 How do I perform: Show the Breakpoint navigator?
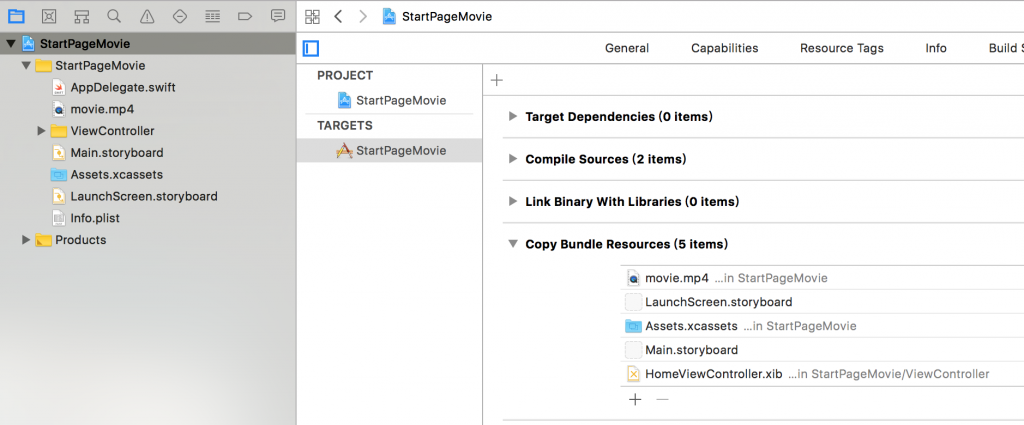[x=245, y=16]
